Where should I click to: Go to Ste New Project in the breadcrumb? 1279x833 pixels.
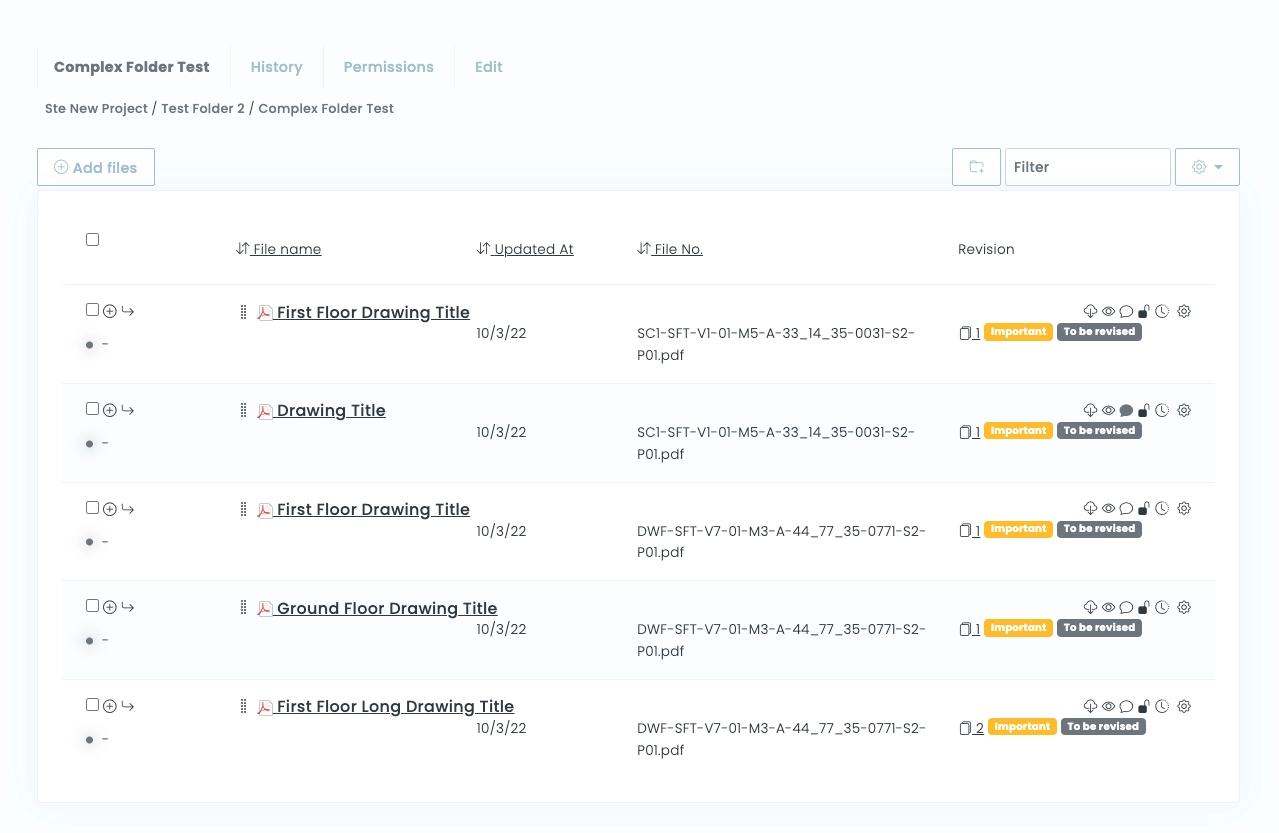[96, 108]
